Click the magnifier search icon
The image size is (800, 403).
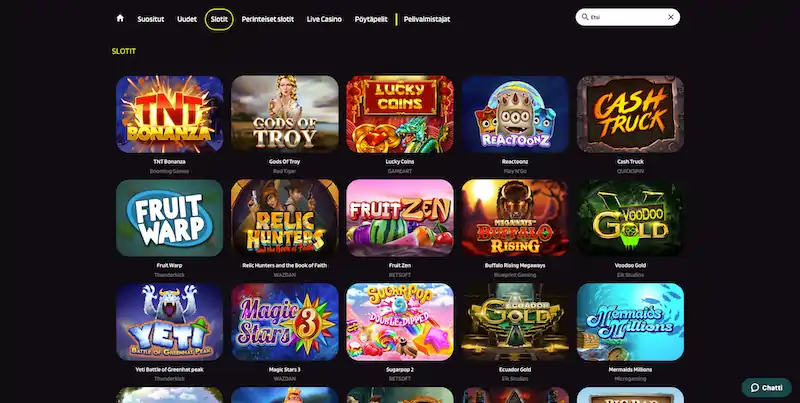pyautogui.click(x=585, y=17)
